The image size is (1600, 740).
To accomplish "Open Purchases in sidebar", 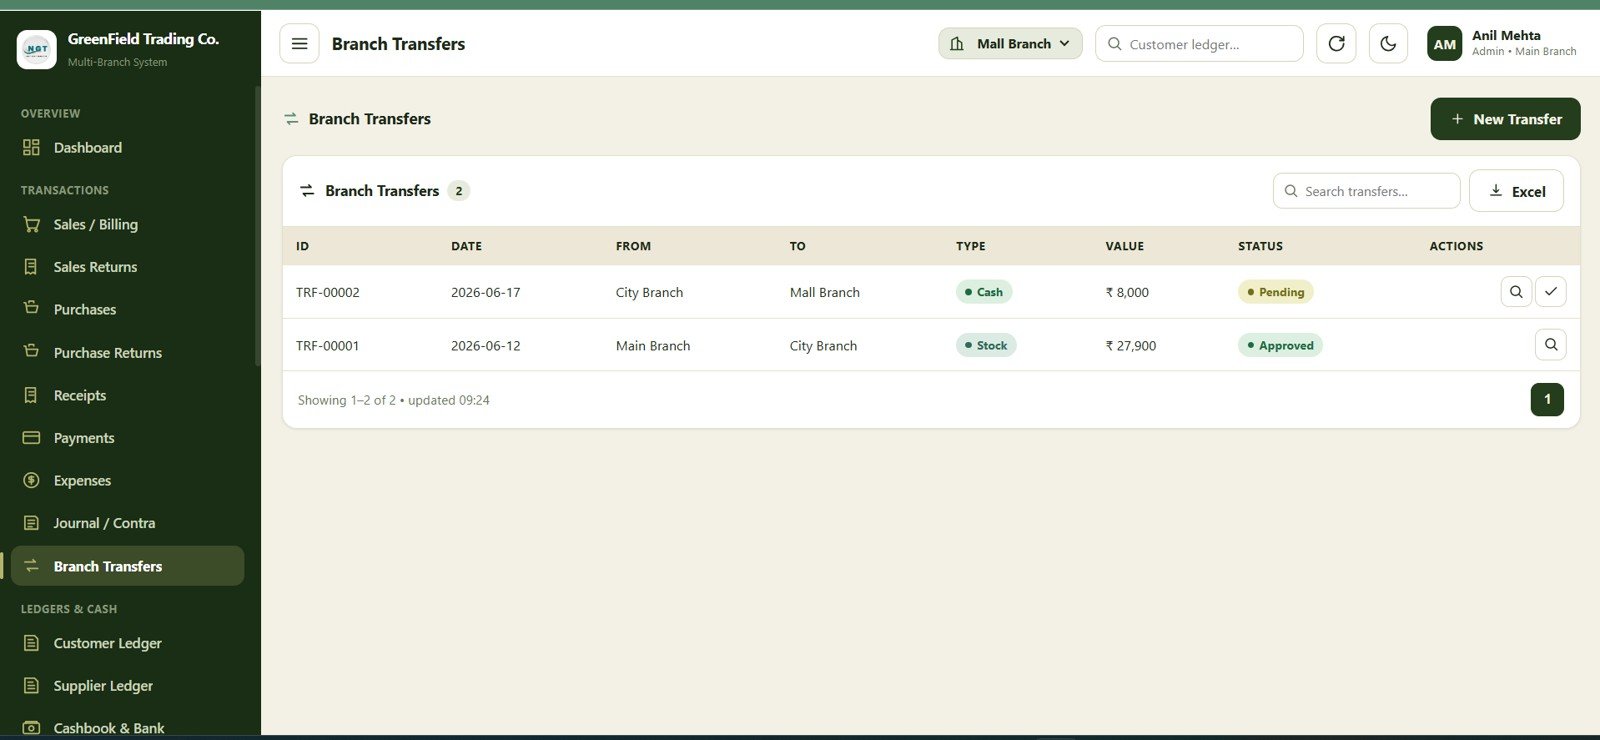I will pos(127,310).
